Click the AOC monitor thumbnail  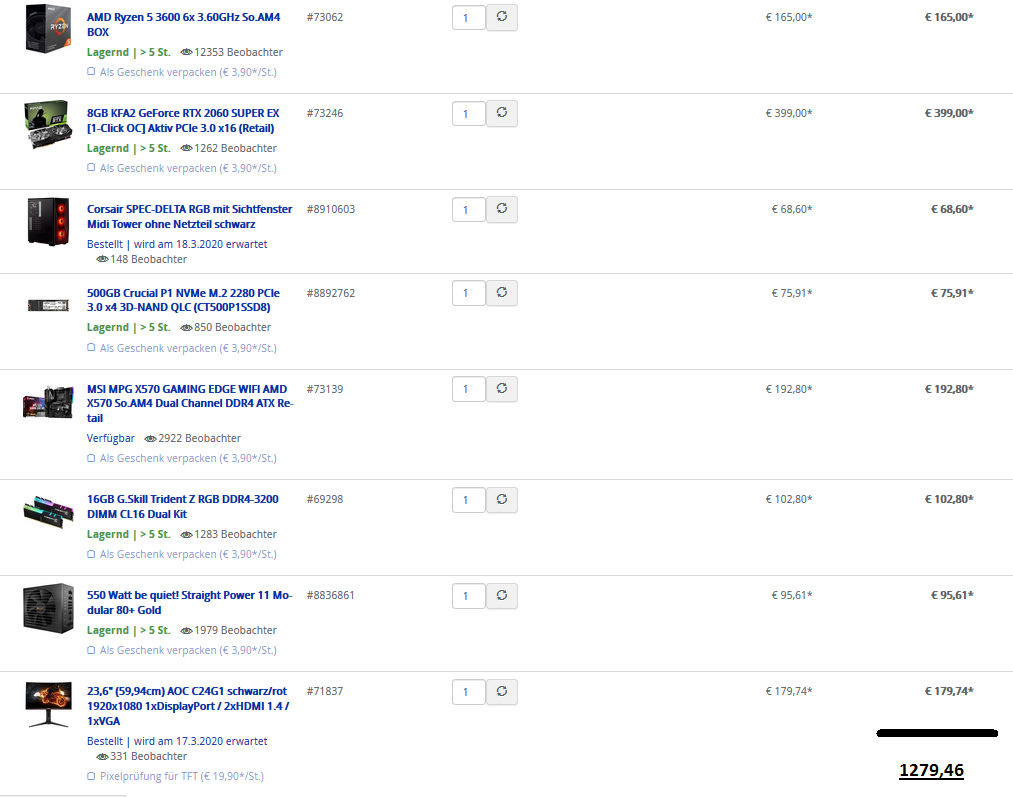tap(48, 704)
